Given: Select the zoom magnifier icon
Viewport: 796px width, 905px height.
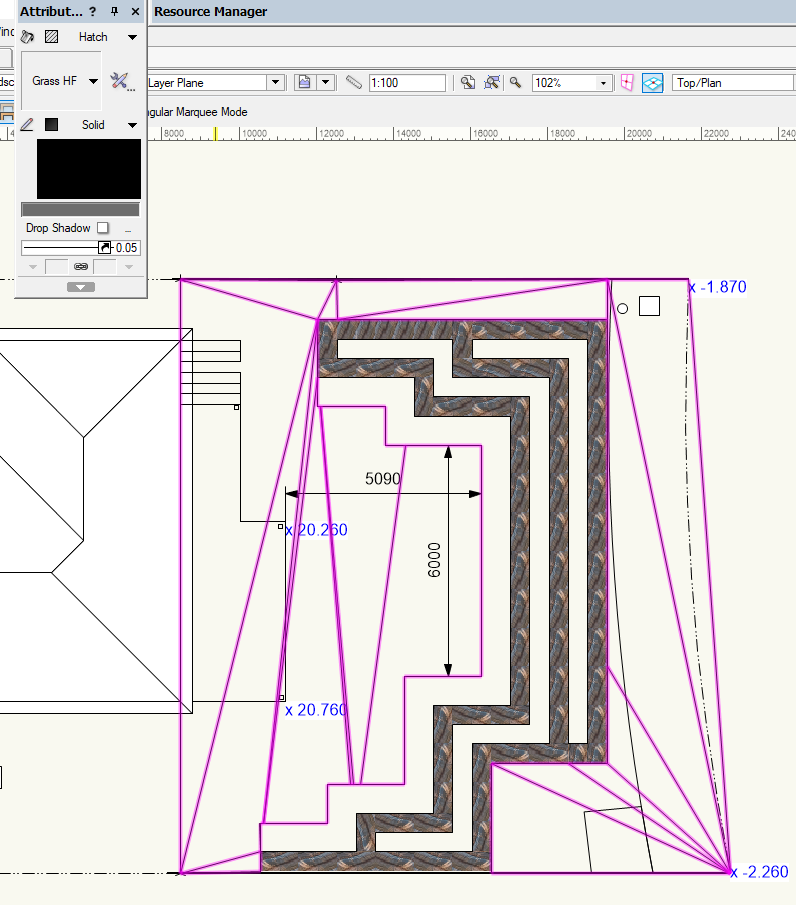Looking at the screenshot, I should click(x=516, y=83).
